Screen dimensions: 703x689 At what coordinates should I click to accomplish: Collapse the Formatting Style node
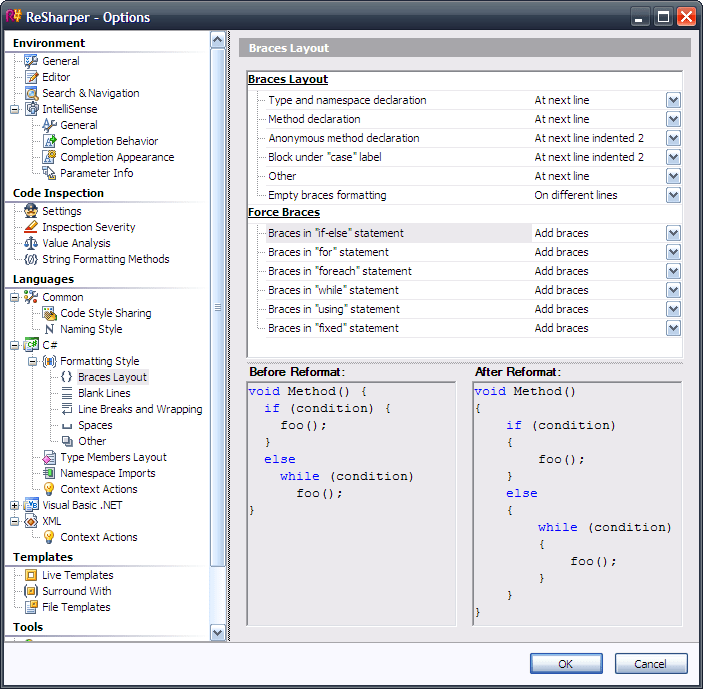(x=32, y=361)
